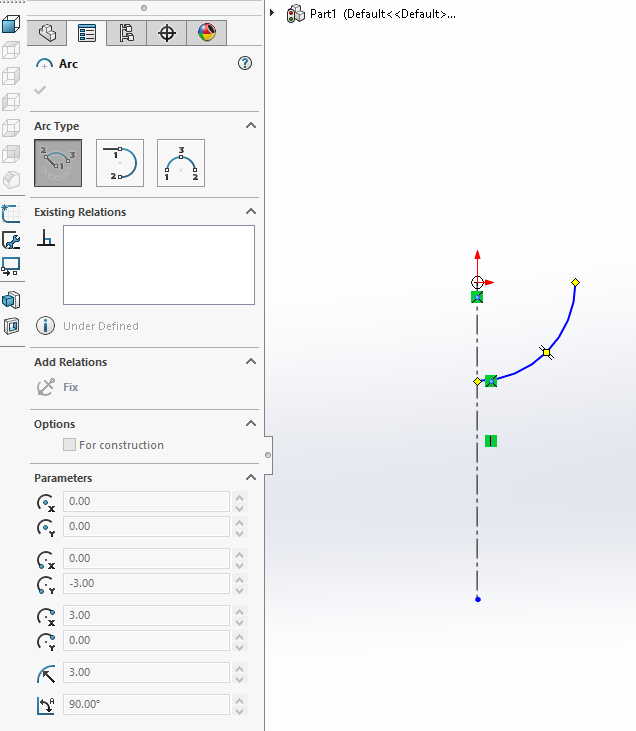Open the Arc help question mark
This screenshot has width=636, height=731.
coord(245,63)
